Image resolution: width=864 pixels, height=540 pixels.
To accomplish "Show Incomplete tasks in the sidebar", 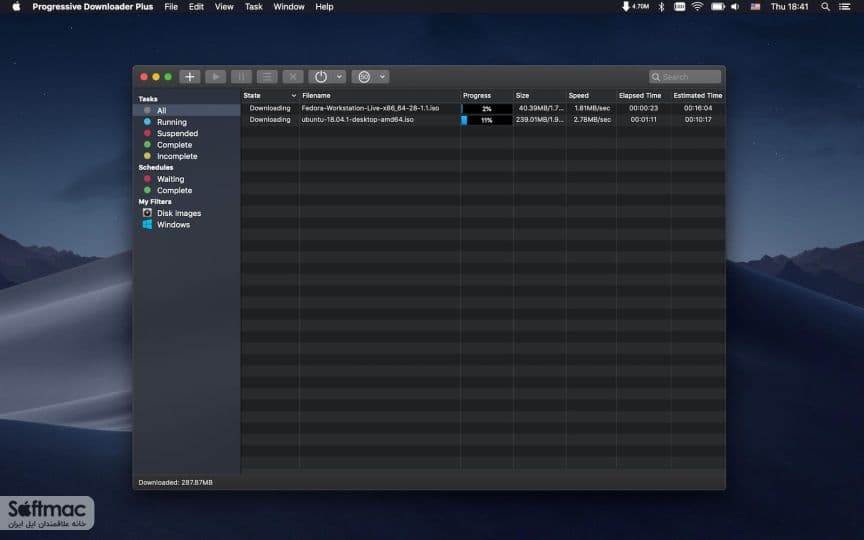I will (x=177, y=156).
